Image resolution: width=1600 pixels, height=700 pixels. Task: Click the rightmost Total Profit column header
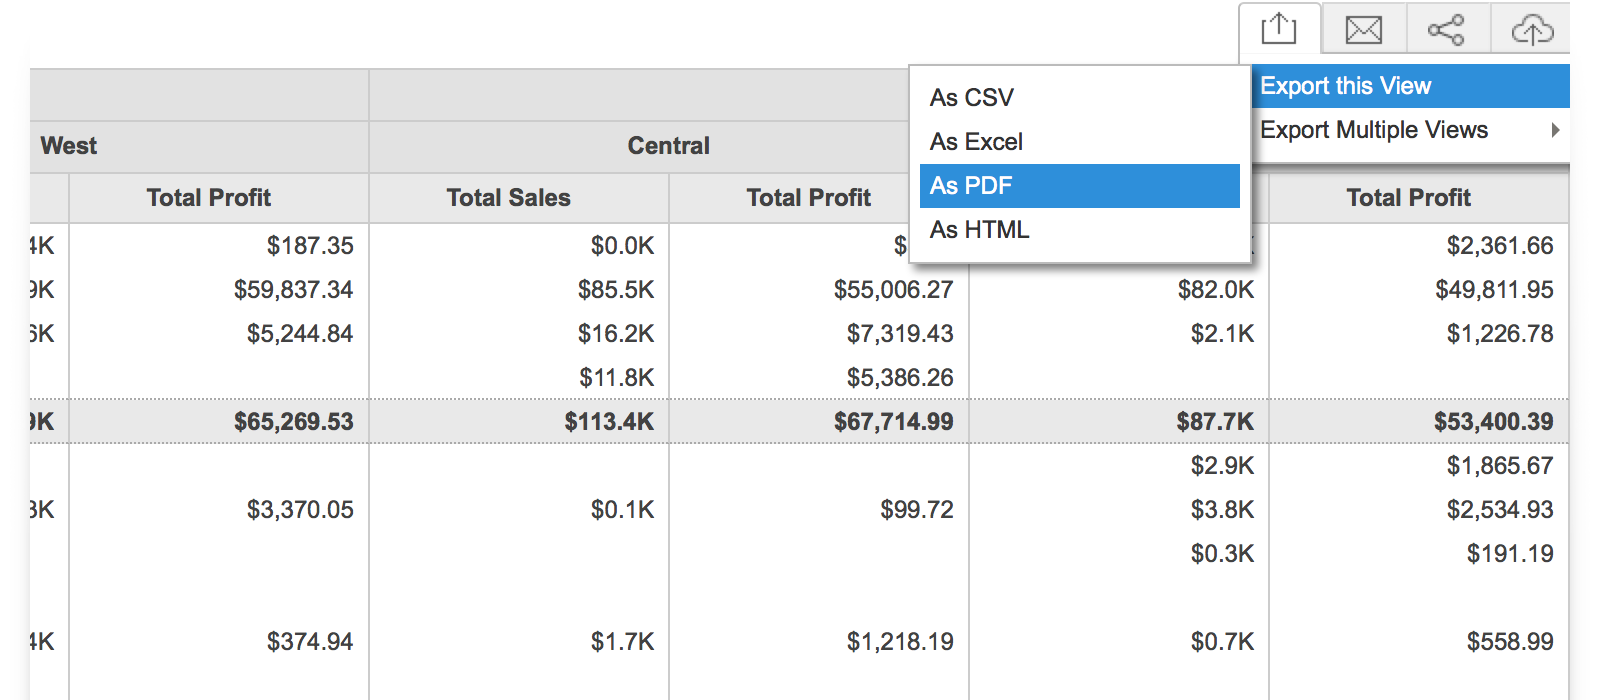click(1408, 198)
